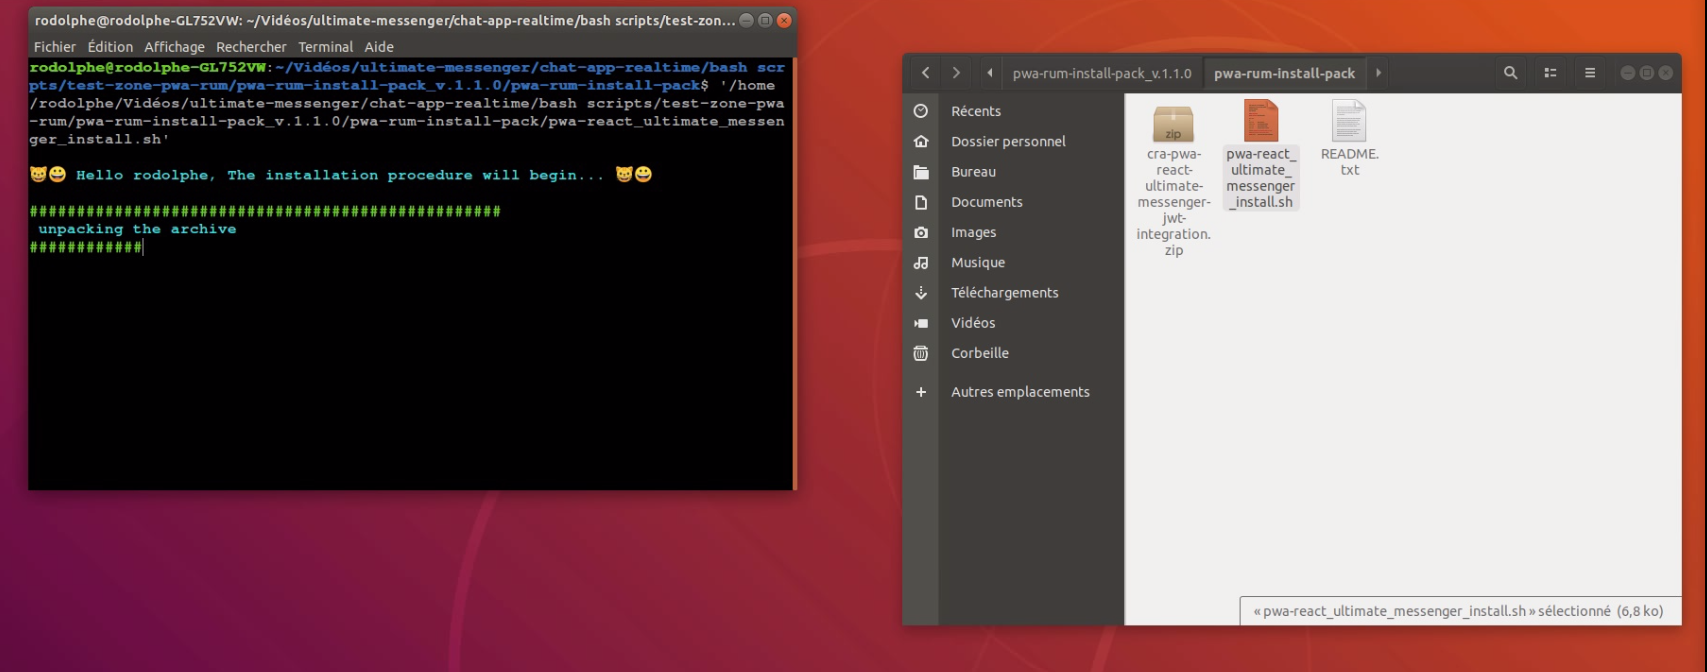Click the plus icon for Autres emplacements

coord(921,392)
